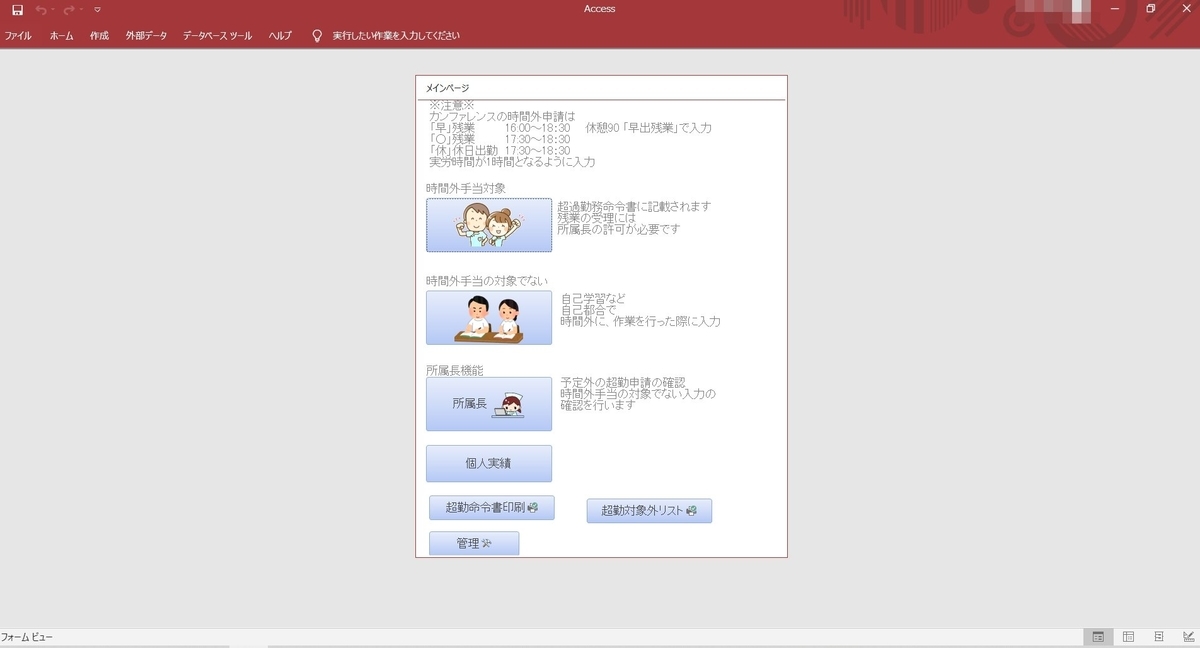Open the 管理 admin button

click(x=474, y=543)
